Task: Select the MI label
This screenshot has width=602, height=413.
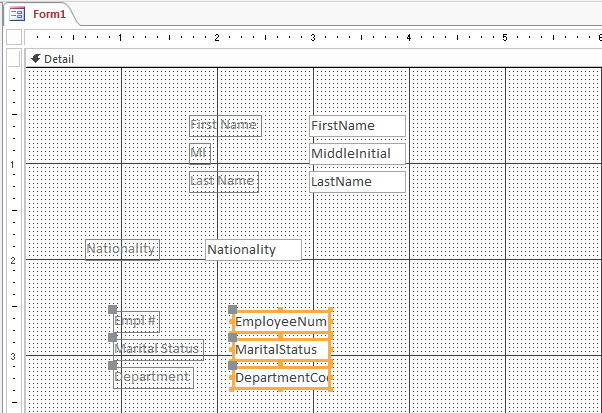Action: [x=200, y=154]
